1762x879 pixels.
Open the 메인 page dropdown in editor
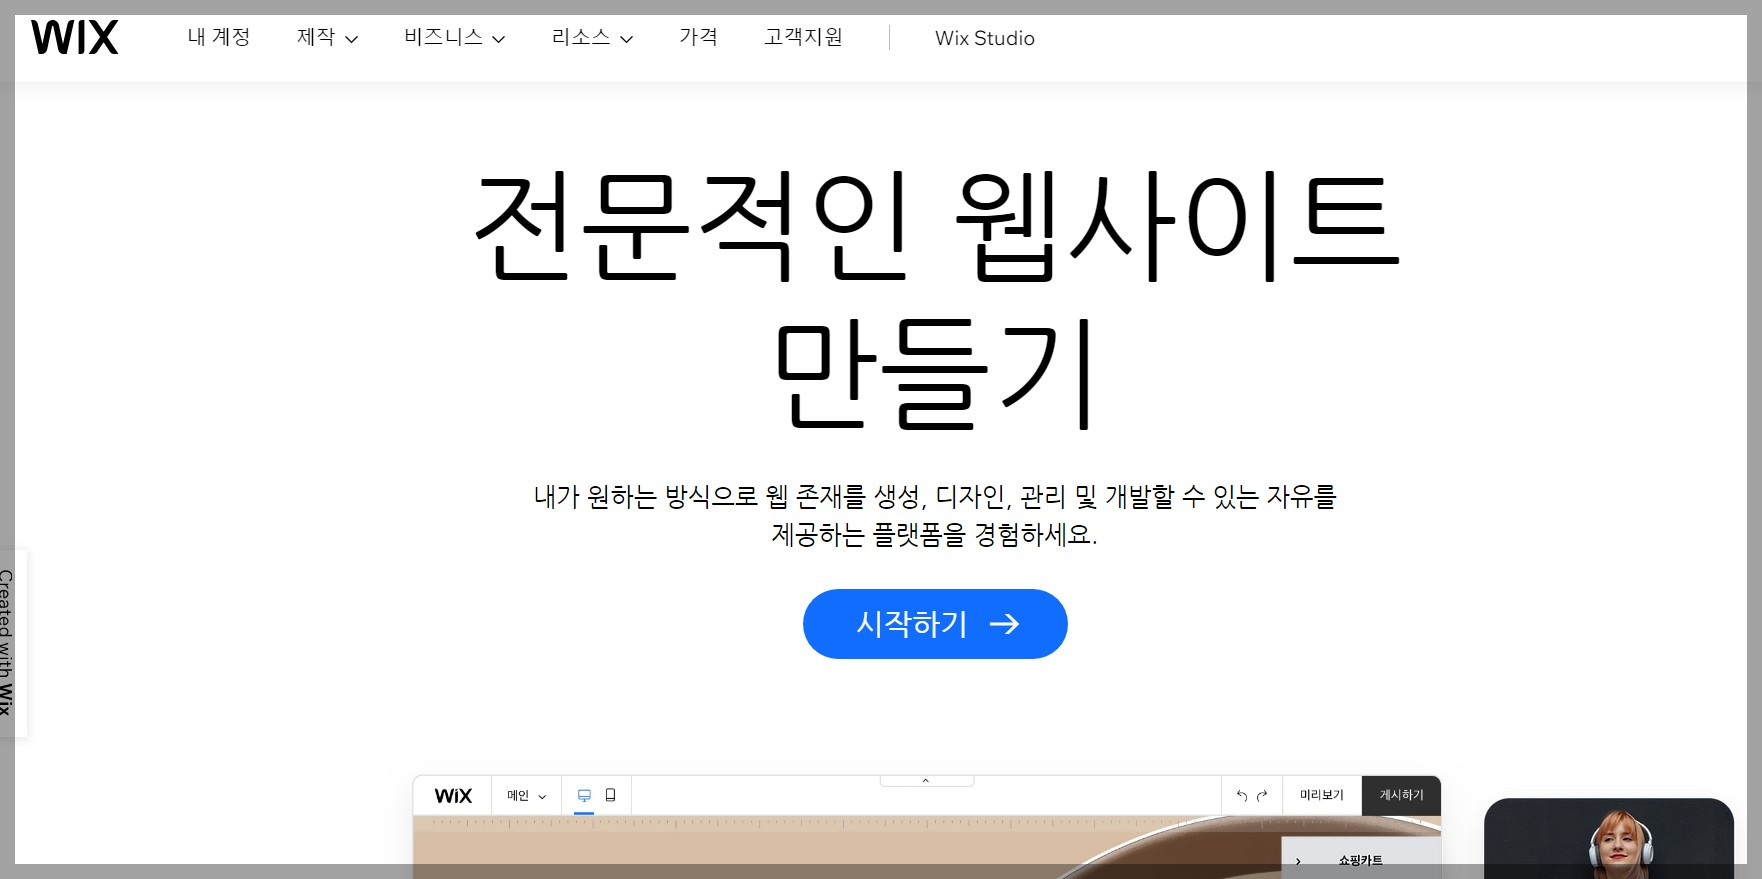point(527,796)
